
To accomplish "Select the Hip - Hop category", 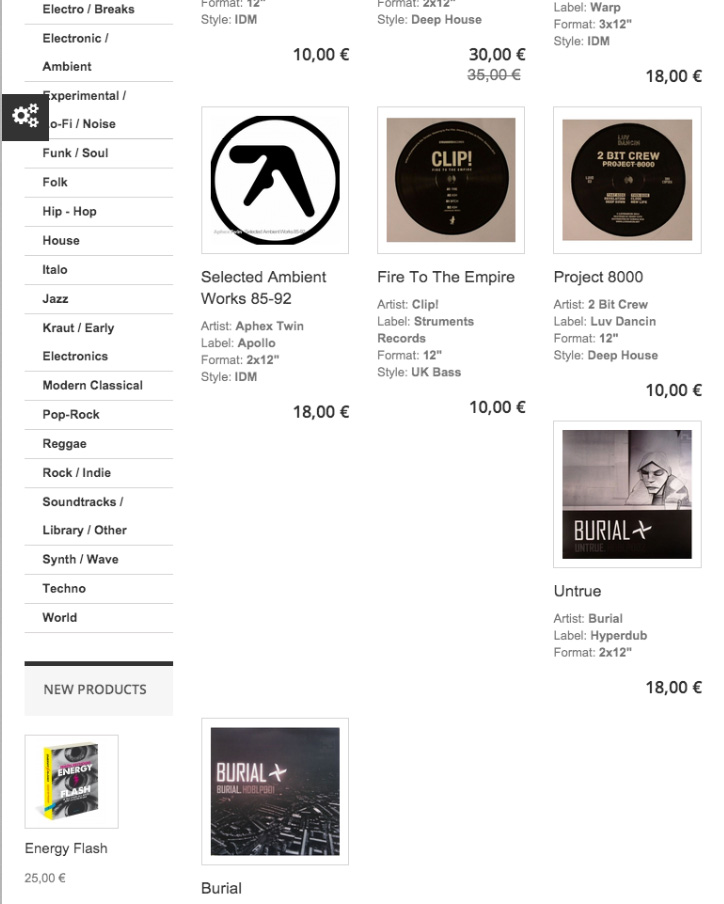I will (x=99, y=212).
